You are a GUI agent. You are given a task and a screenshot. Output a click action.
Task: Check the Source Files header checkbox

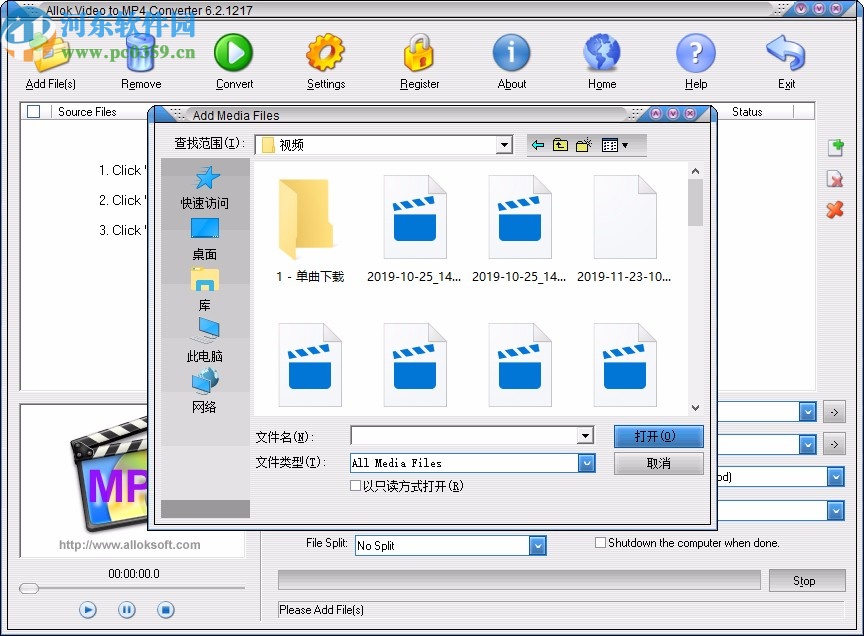click(x=33, y=111)
